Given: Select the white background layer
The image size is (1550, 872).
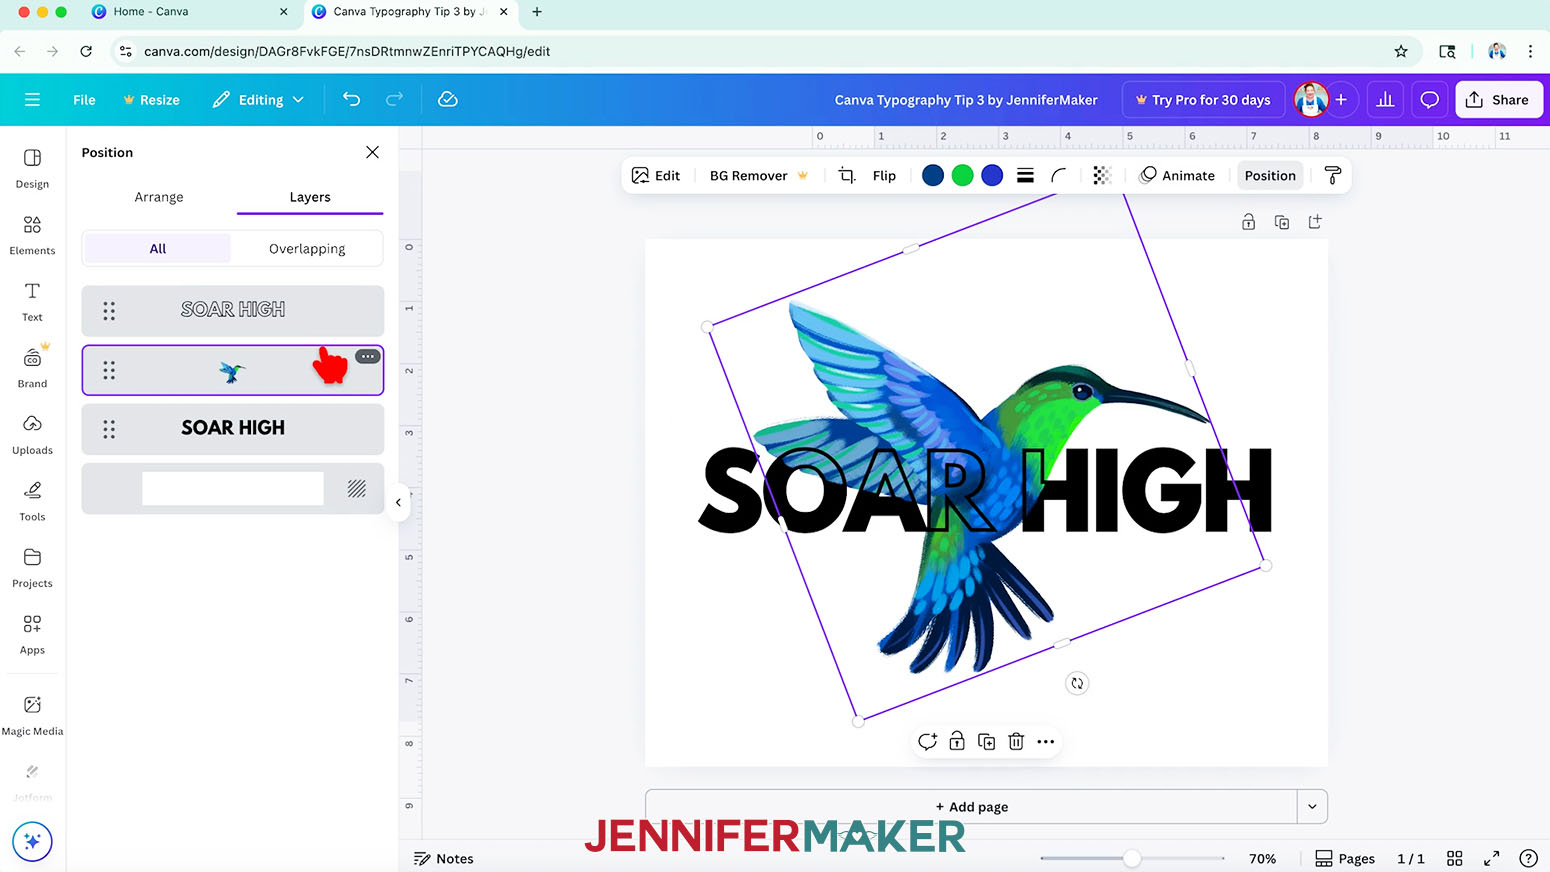Looking at the screenshot, I should click(233, 488).
